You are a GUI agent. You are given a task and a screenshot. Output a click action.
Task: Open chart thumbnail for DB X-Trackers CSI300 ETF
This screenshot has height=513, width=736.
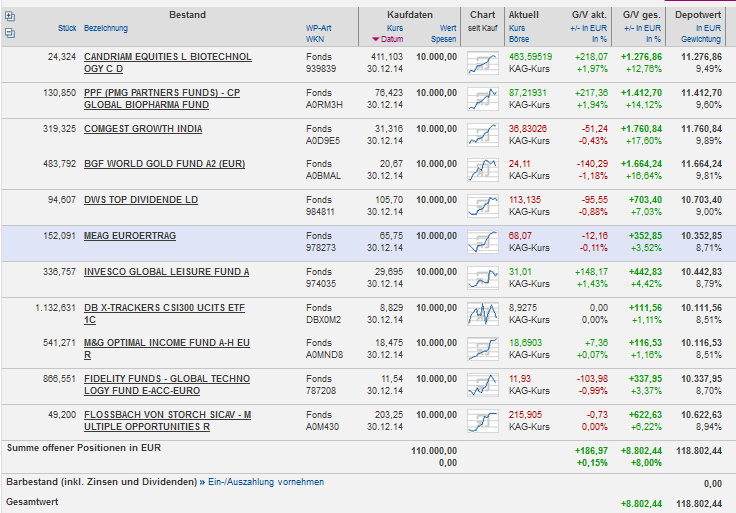tap(483, 314)
